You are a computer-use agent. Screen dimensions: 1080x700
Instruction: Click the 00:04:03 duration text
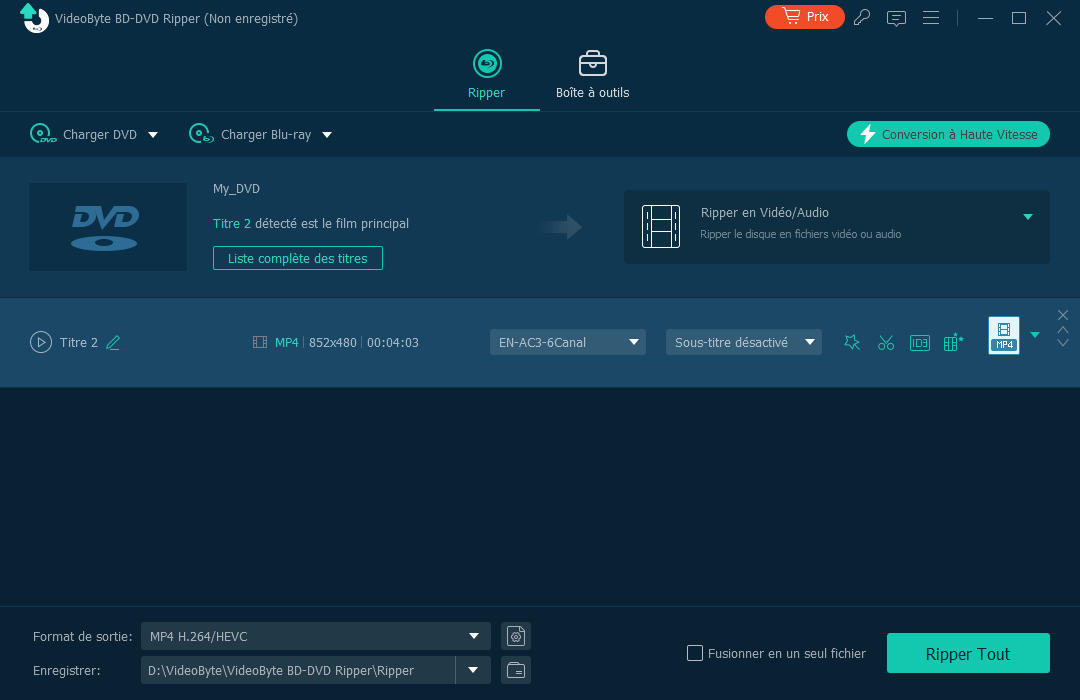(x=393, y=342)
